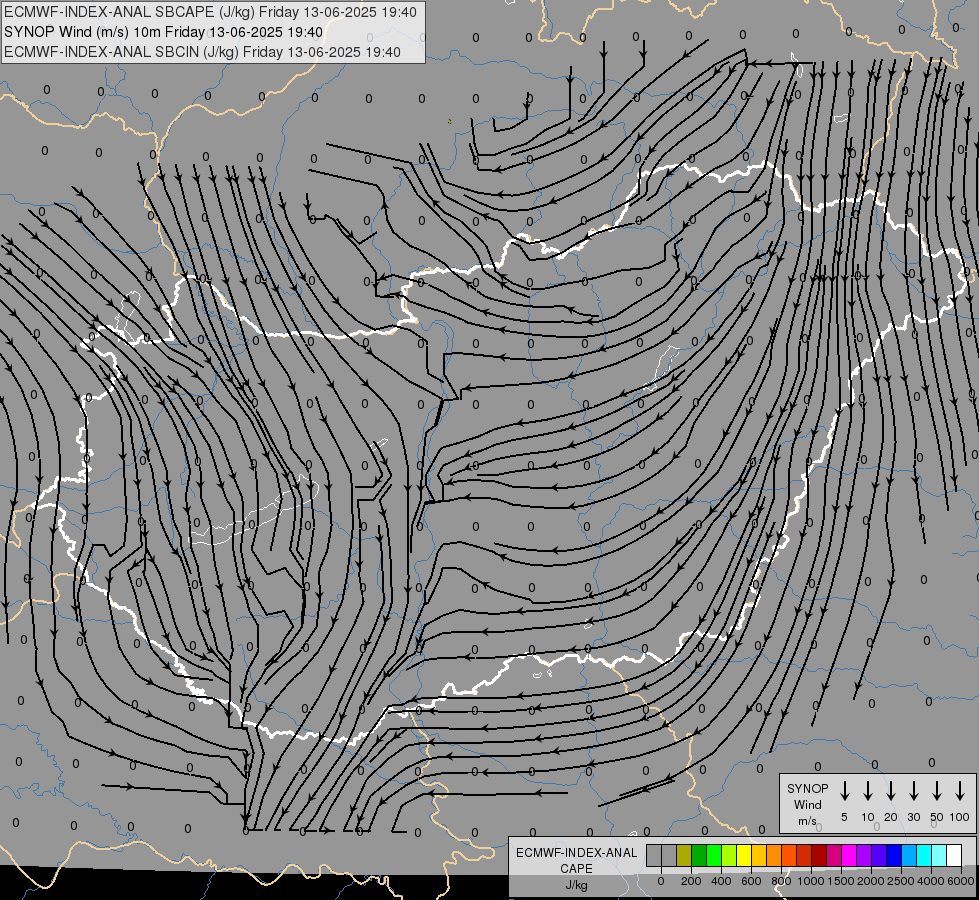Click the 2000 tick label on CAPE scale
979x900 pixels.
(871, 881)
